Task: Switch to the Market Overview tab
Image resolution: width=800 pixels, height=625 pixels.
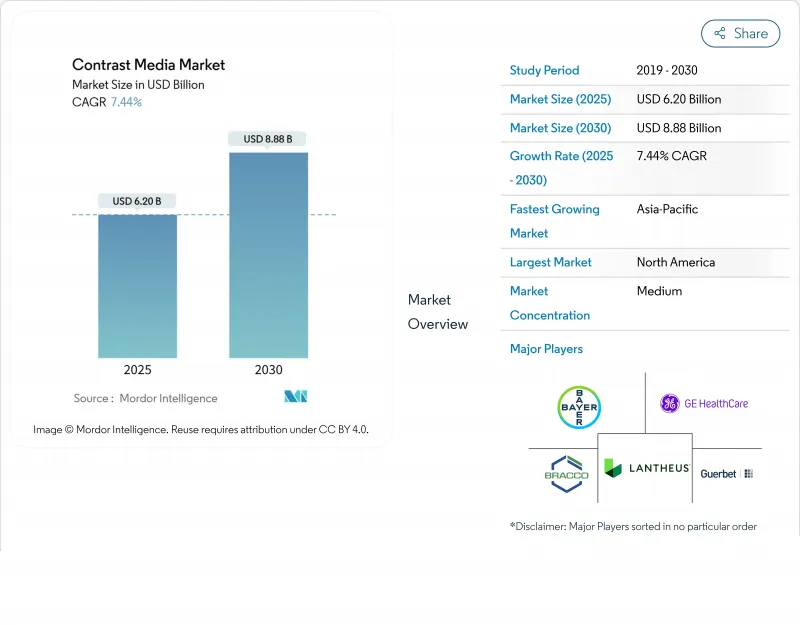Action: point(437,311)
